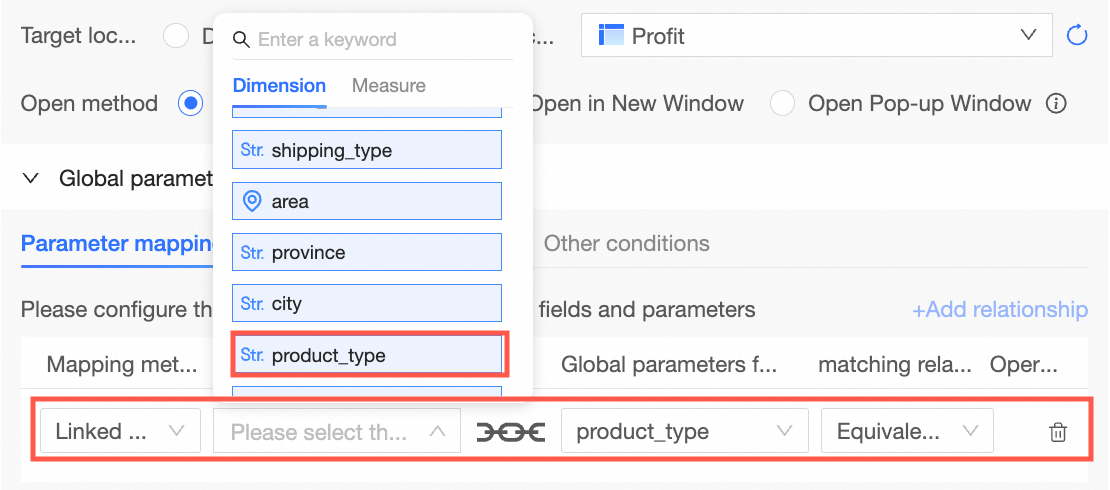Collapse the Global parameters section
Screen dimensions: 1110x490
click(31, 178)
